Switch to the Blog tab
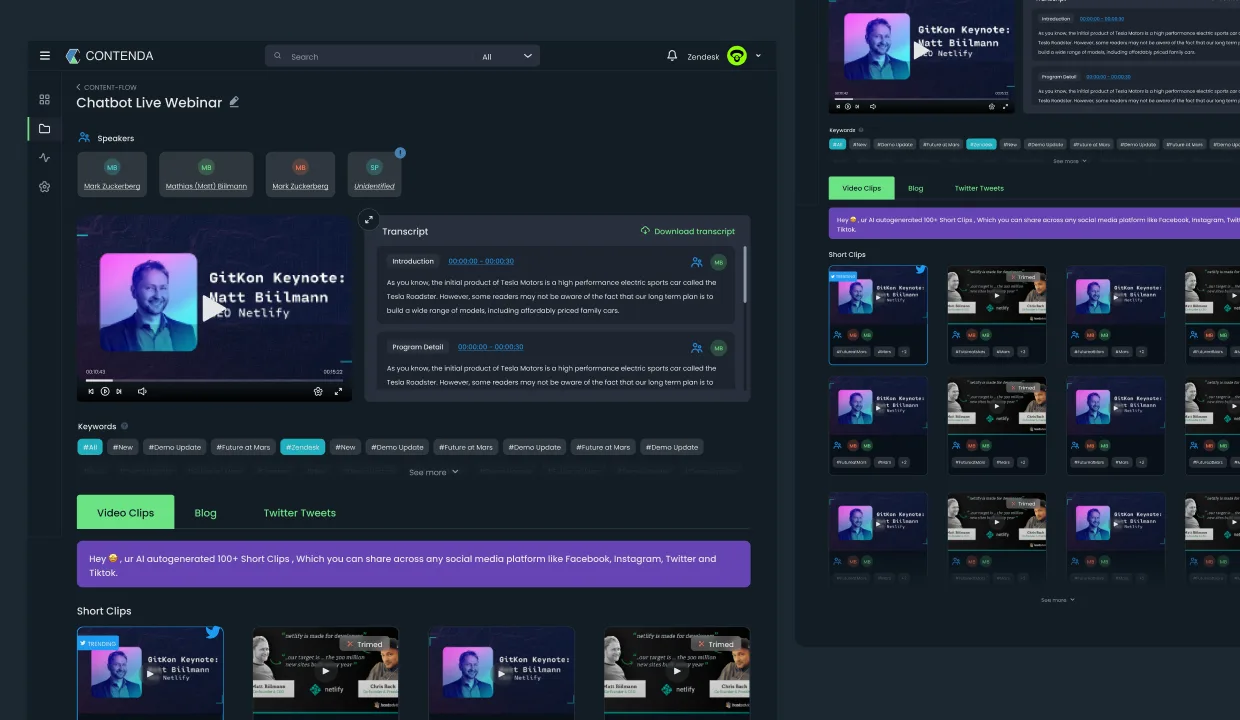Viewport: 1240px width, 720px height. (x=205, y=513)
